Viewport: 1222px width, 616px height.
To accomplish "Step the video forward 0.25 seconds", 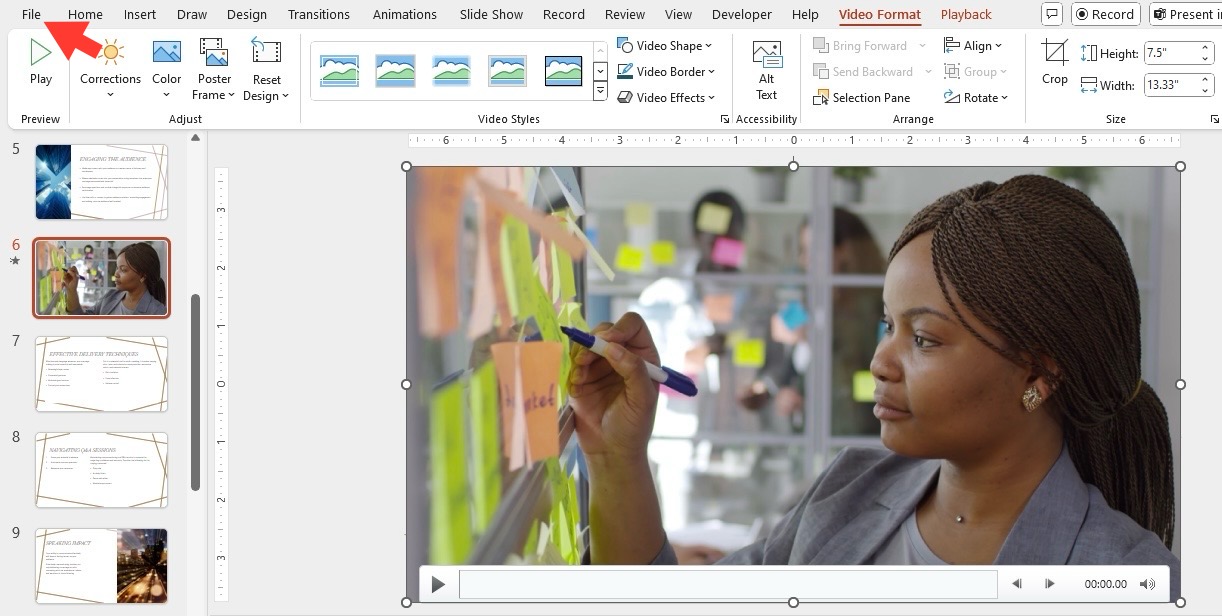I will tap(1049, 584).
